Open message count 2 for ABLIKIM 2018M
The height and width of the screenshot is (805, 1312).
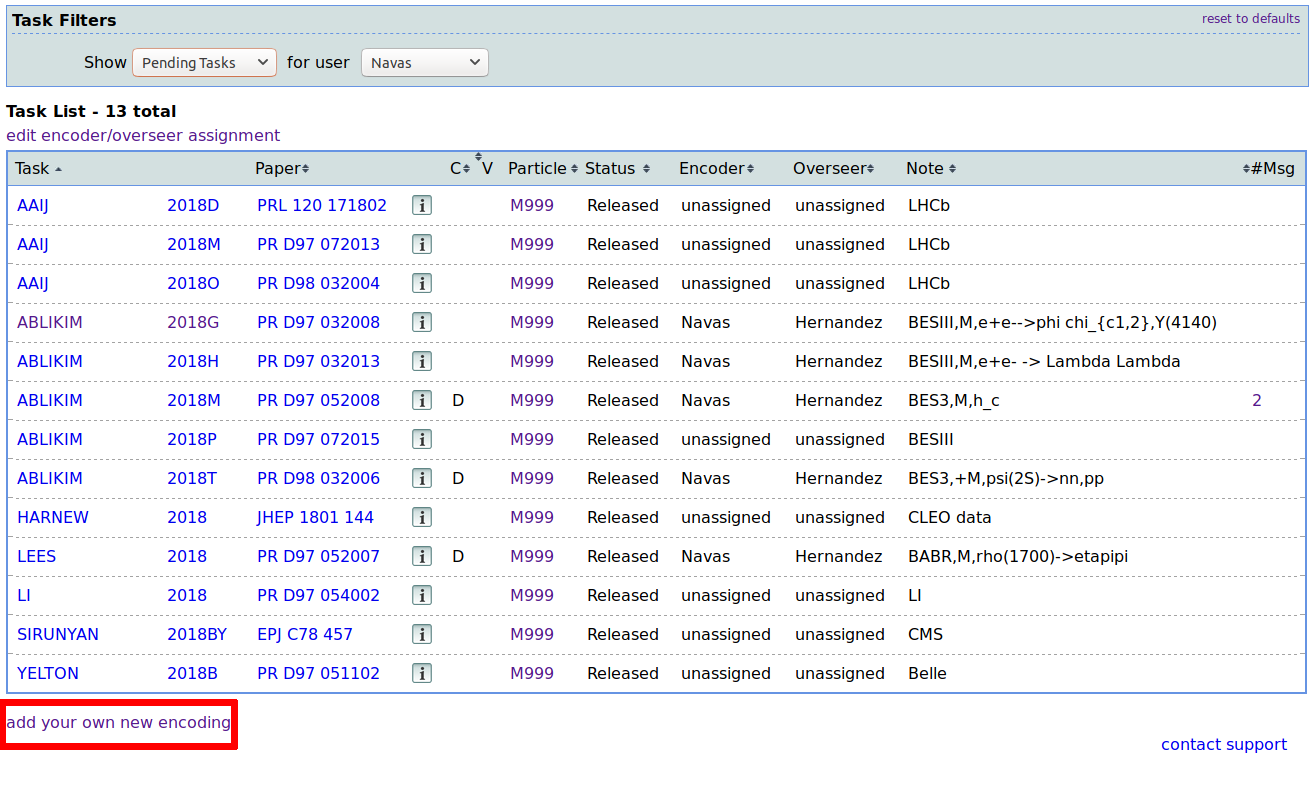(x=1257, y=400)
